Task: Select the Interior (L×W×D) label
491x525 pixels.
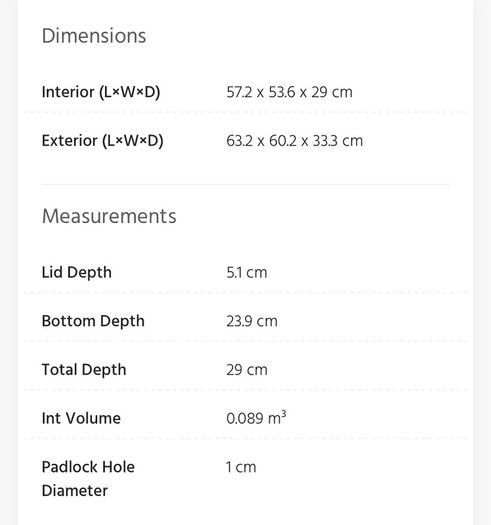Action: 101,92
